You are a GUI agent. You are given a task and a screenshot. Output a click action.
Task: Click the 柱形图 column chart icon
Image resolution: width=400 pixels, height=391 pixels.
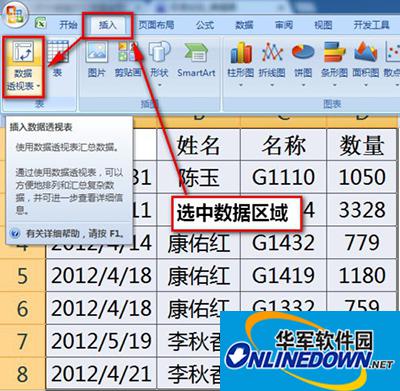[x=241, y=52]
